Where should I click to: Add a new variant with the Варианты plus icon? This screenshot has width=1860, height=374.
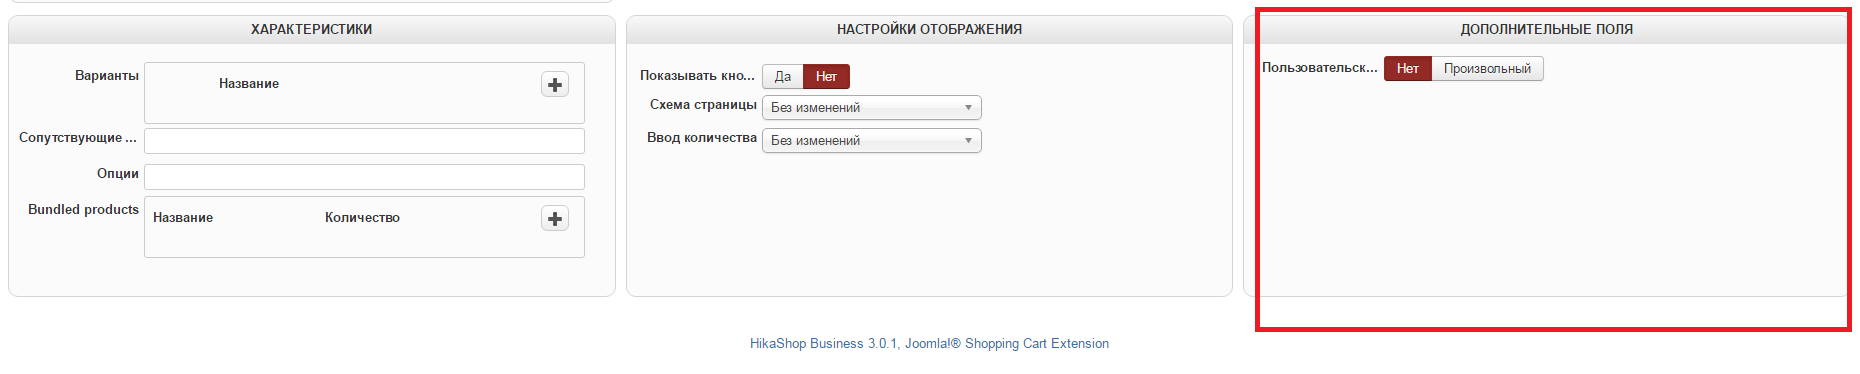(x=555, y=84)
